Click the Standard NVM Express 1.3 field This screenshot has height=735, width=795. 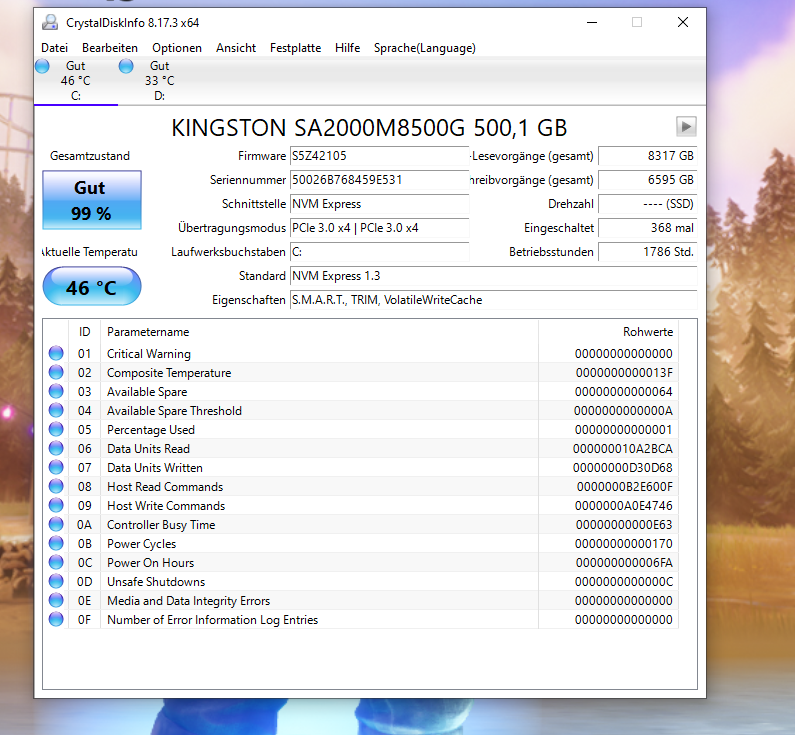[493, 276]
